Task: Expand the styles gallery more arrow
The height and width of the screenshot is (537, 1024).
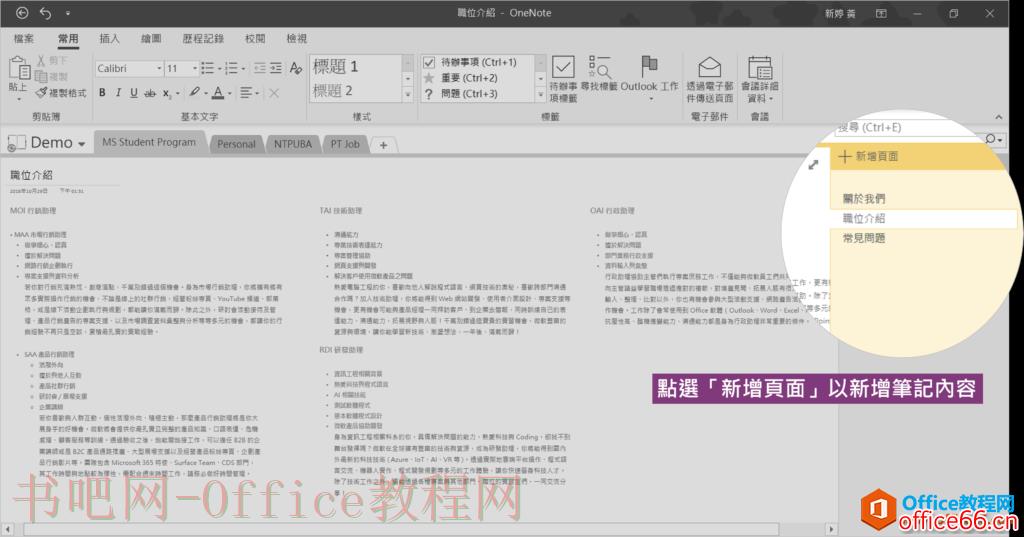Action: pyautogui.click(x=408, y=95)
